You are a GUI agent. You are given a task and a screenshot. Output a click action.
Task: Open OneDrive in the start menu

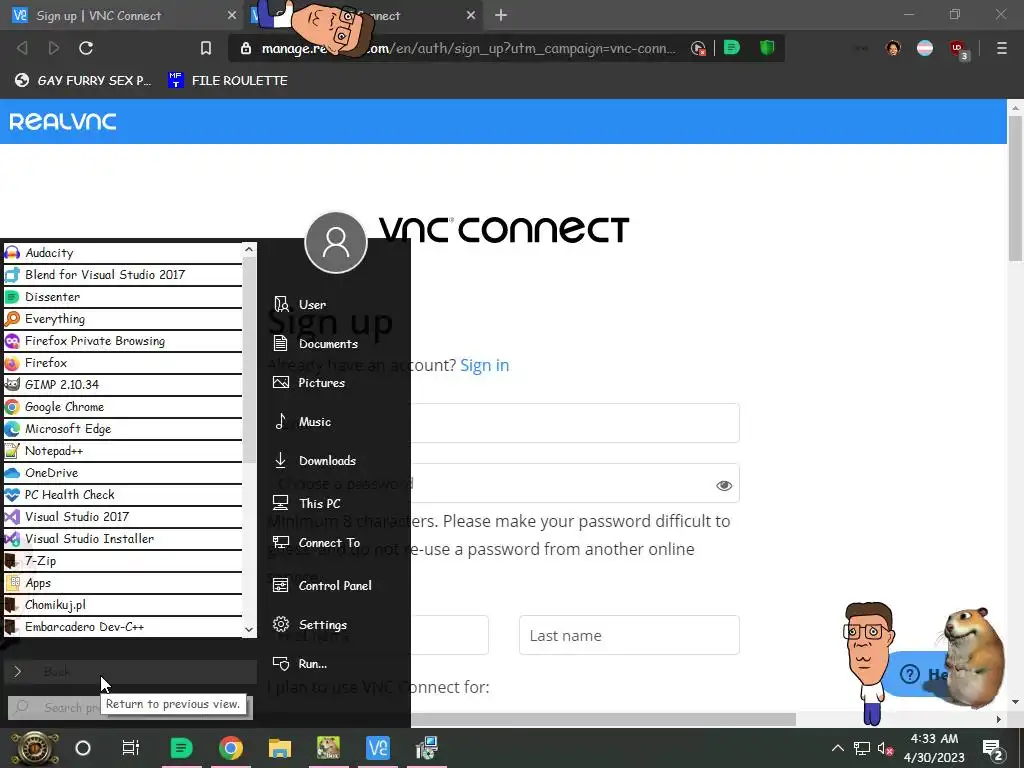(123, 473)
